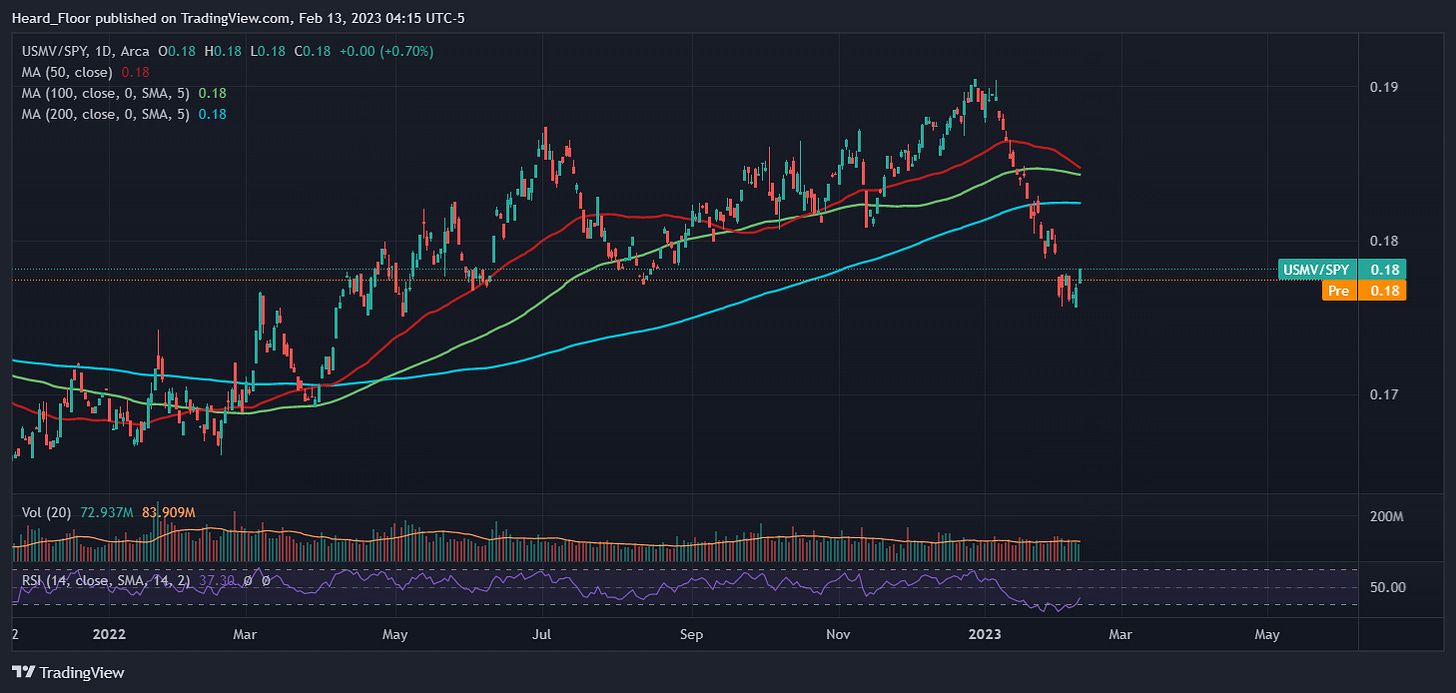Screen dimensions: 1456x693
Task: Select the MA (100, close, 0, SMA, 5) label
Action: click(x=106, y=93)
